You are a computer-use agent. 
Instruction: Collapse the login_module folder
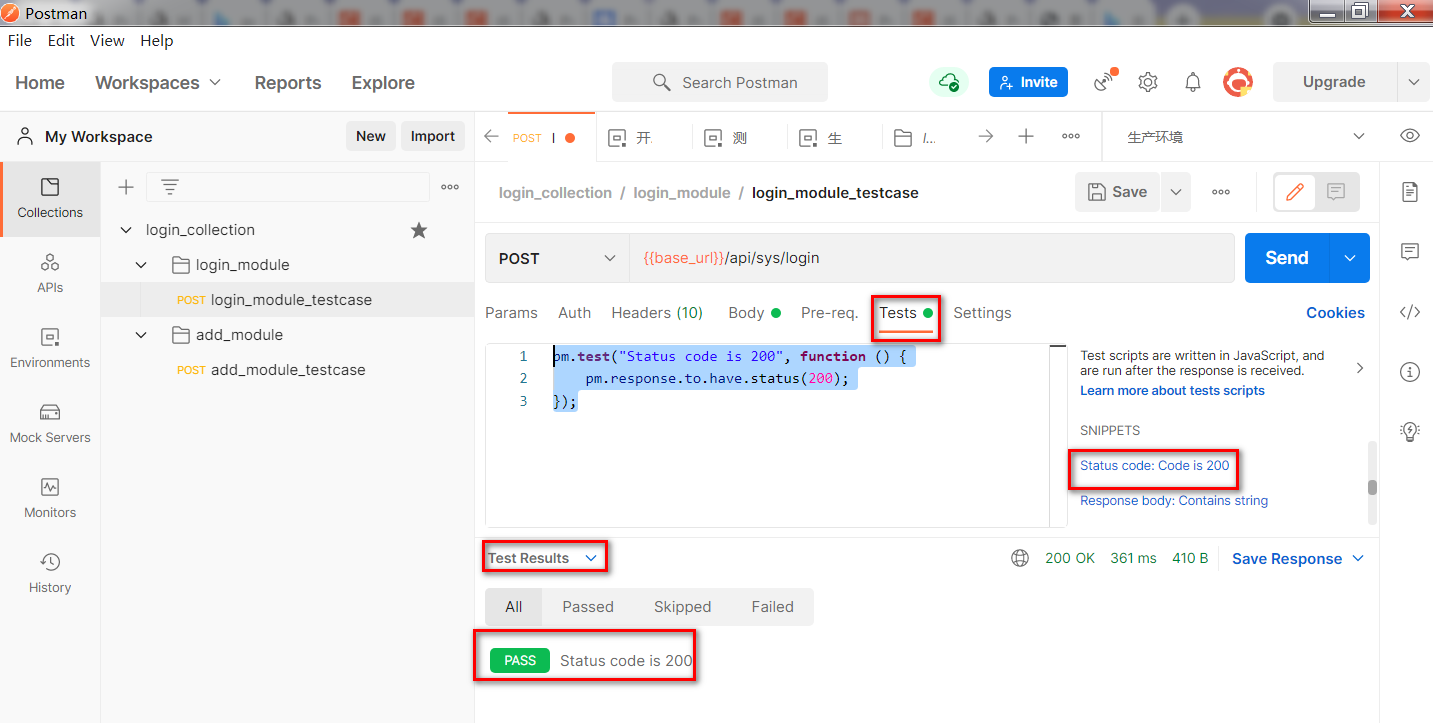click(x=142, y=265)
